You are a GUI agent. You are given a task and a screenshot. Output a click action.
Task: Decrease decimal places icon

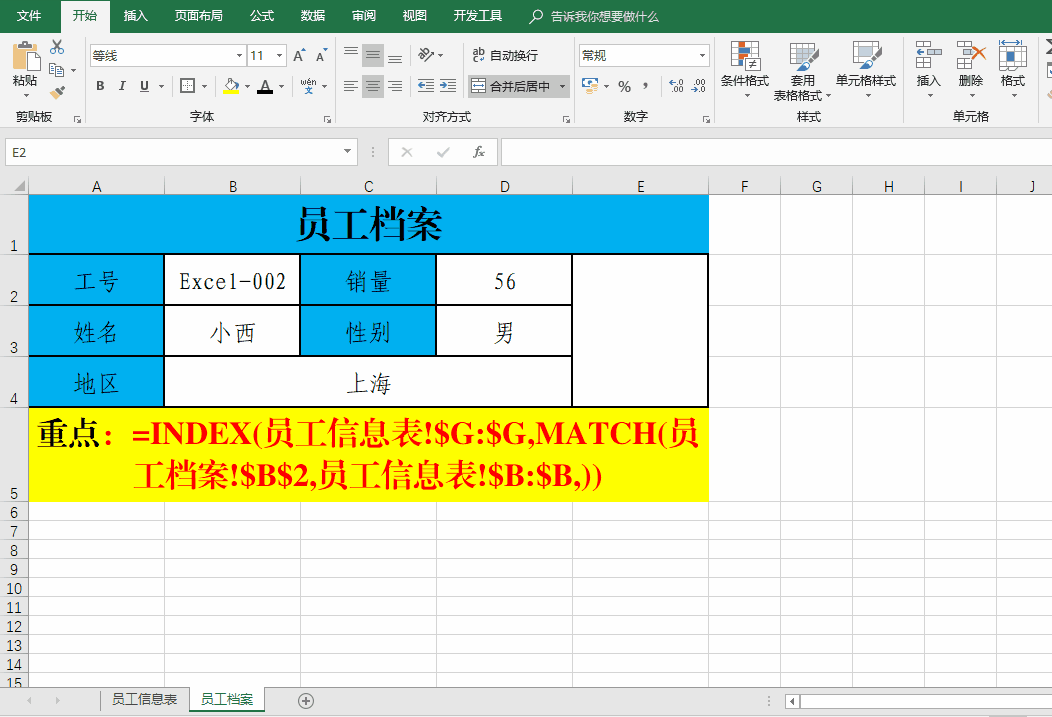698,86
